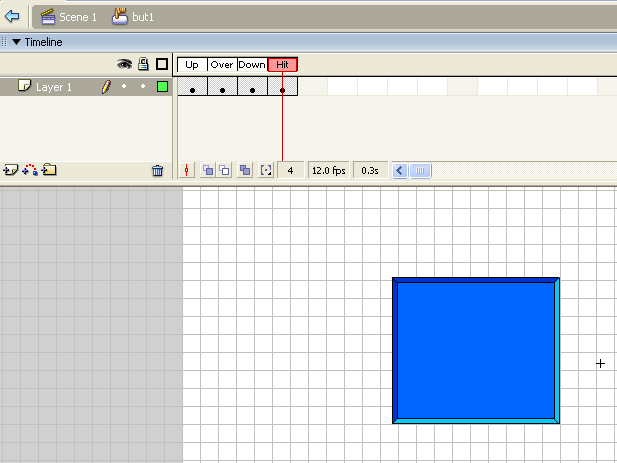This screenshot has width=617, height=463.
Task: Click Layer 1 page icon
Action: point(24,85)
